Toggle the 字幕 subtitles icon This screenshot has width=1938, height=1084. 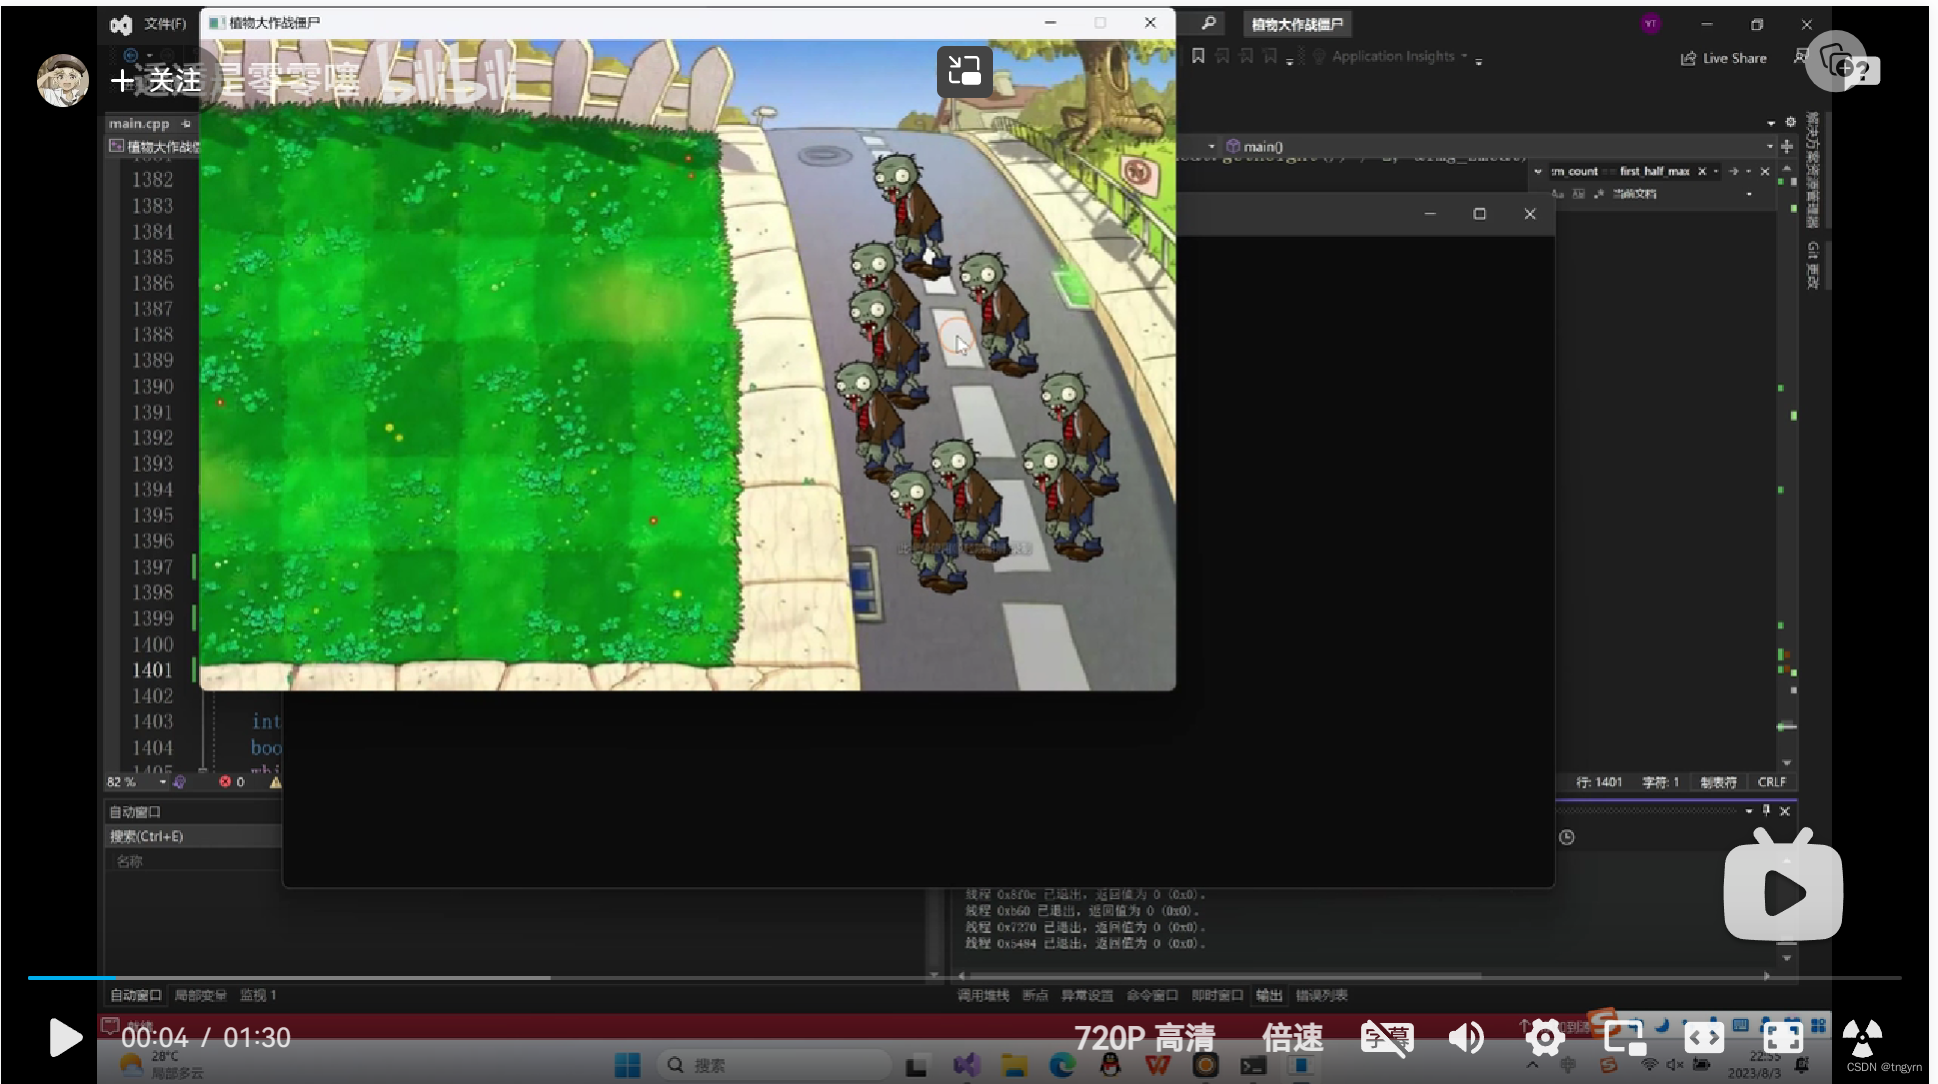pos(1386,1037)
